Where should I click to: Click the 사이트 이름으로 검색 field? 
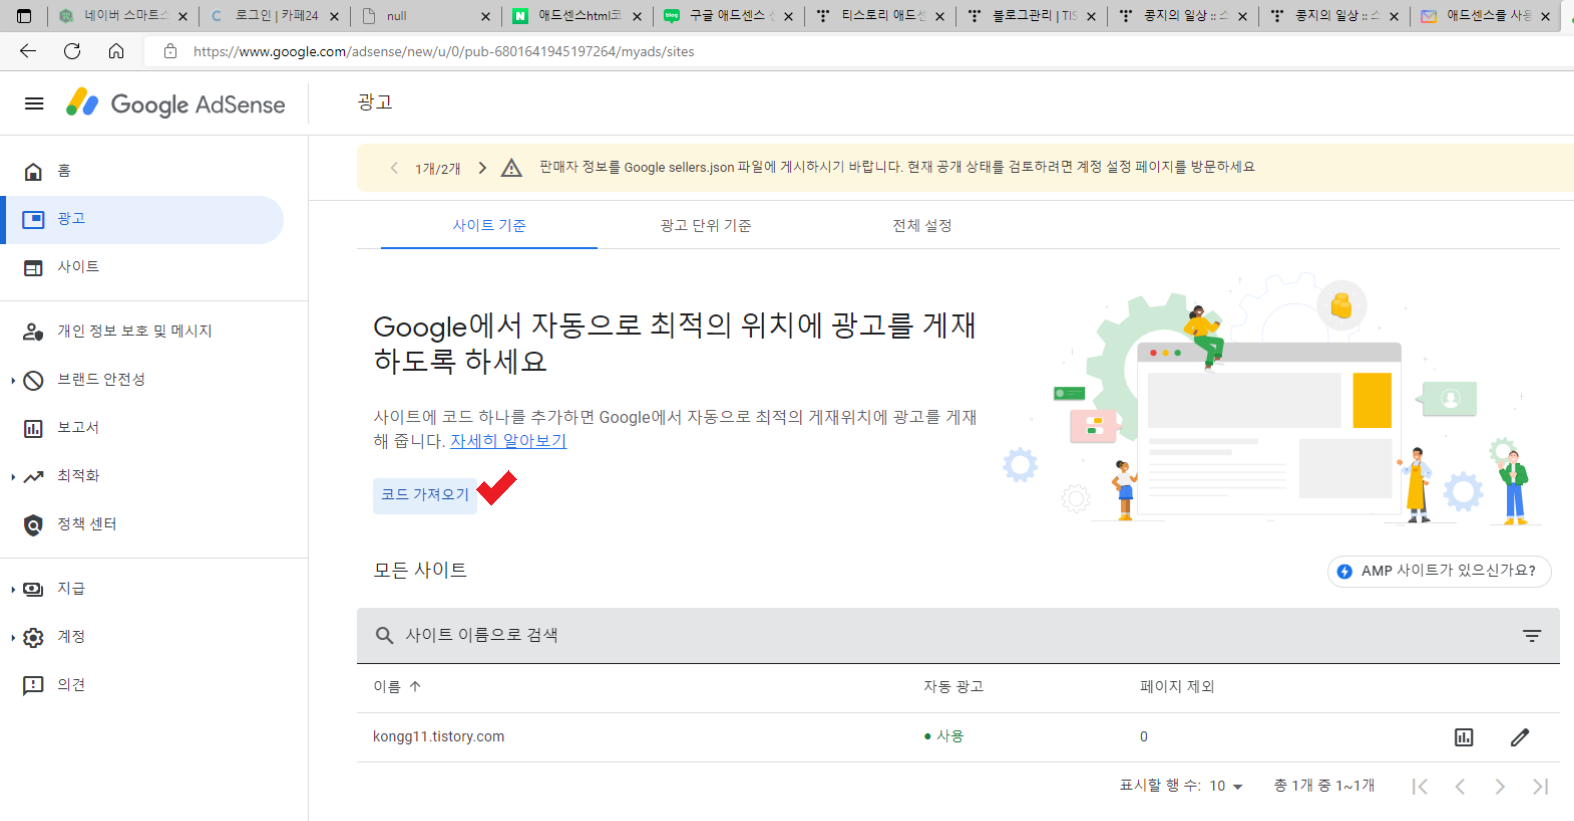[x=958, y=635]
